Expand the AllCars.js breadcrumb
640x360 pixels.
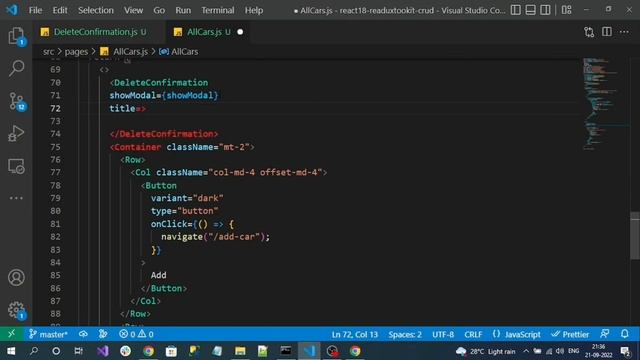click(x=124, y=52)
